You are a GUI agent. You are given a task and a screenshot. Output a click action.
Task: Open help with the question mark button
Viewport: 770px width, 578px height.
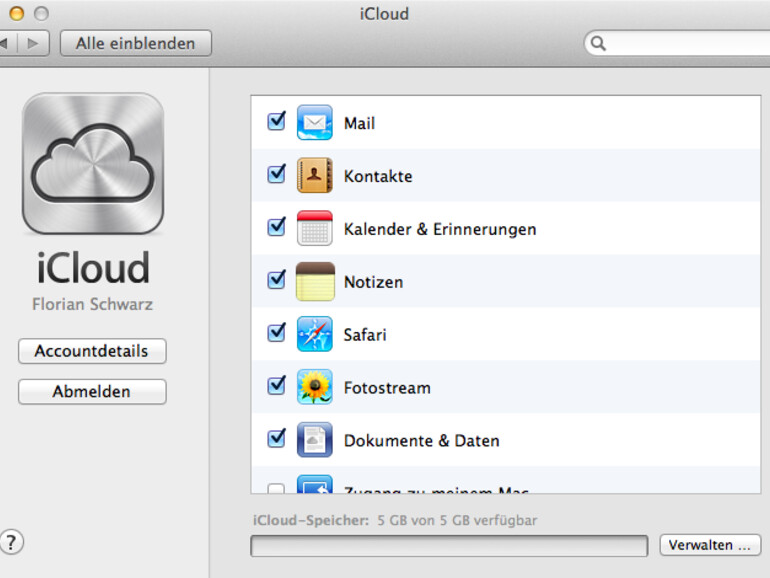tap(11, 542)
